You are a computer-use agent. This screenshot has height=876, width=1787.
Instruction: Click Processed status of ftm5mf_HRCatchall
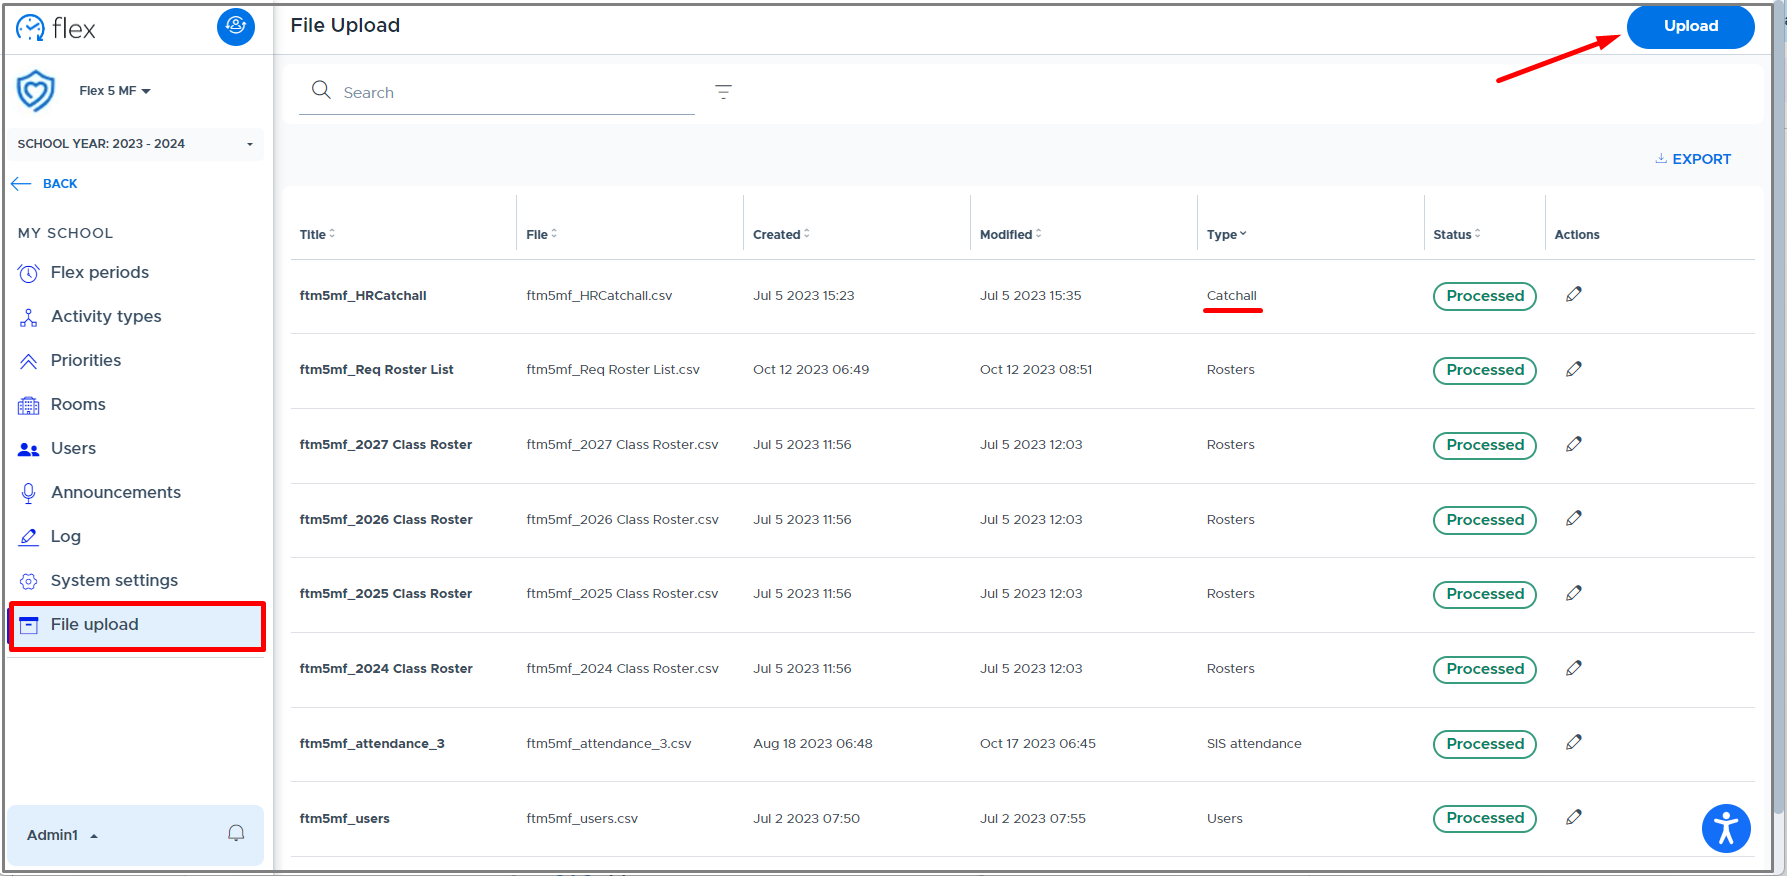click(1484, 296)
